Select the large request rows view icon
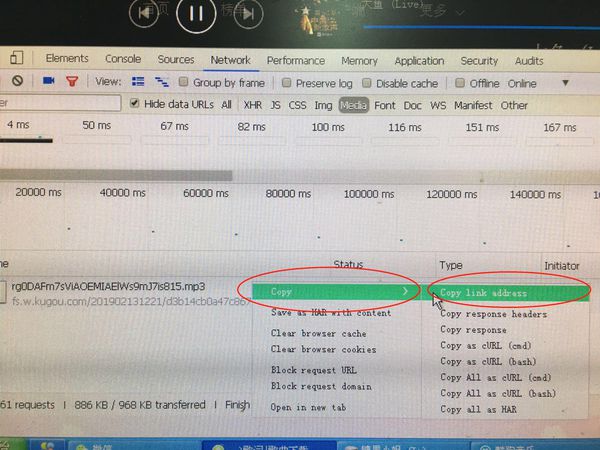The height and width of the screenshot is (450, 600). [x=138, y=82]
